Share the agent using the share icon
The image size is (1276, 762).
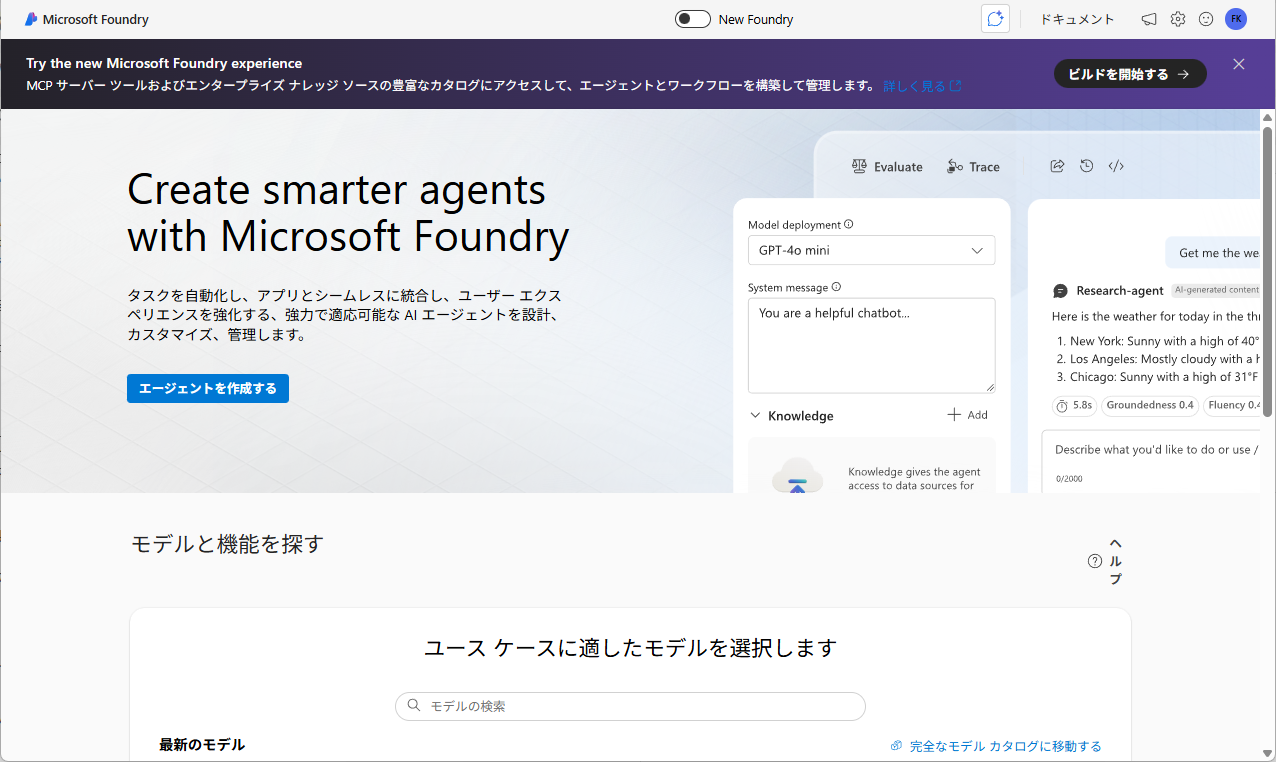point(1057,166)
